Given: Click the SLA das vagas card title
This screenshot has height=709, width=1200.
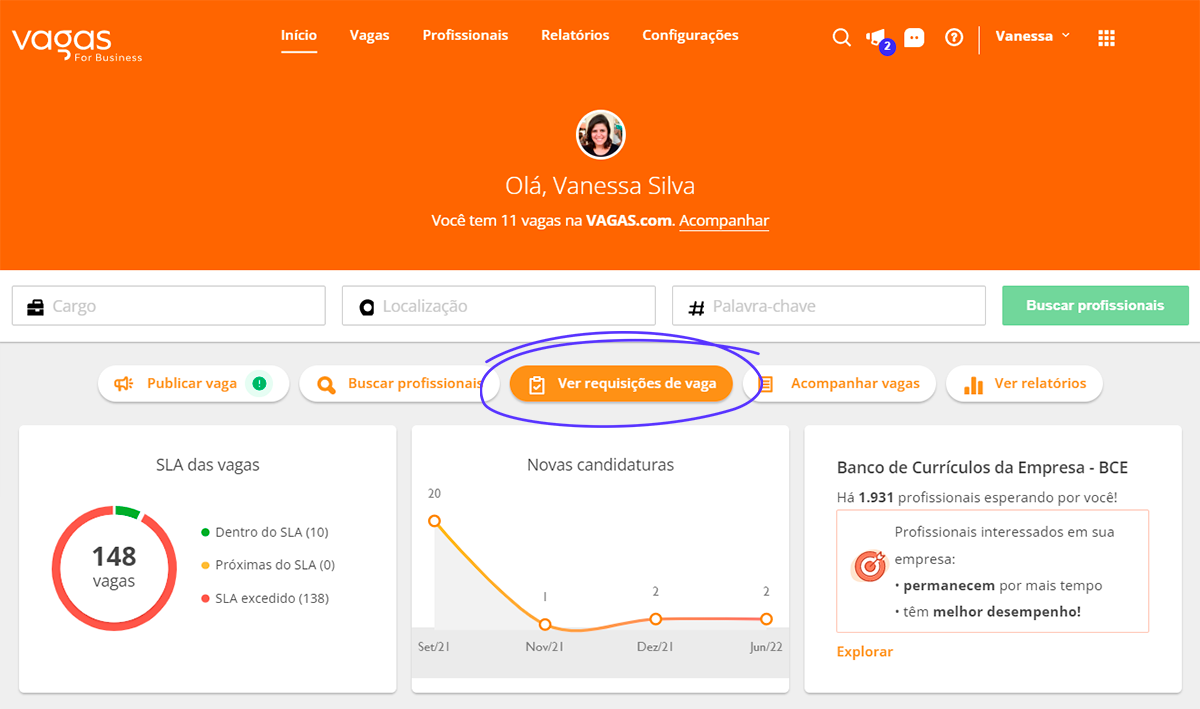Looking at the screenshot, I should click(x=208, y=465).
